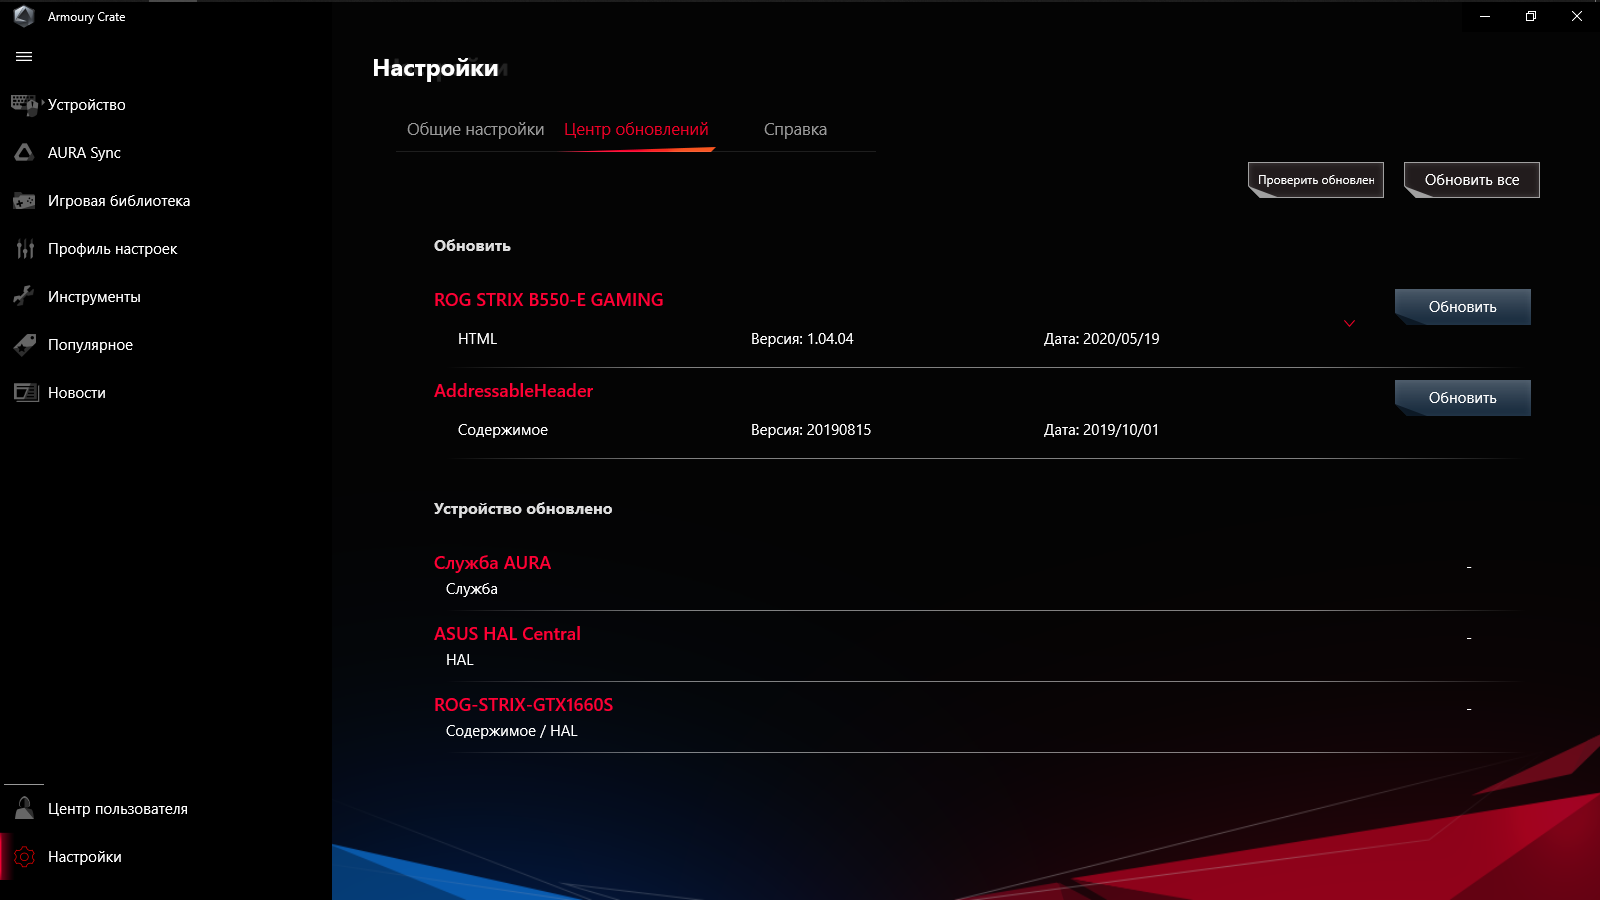
Task: Toggle the hamburger menu icon
Action: [24, 57]
